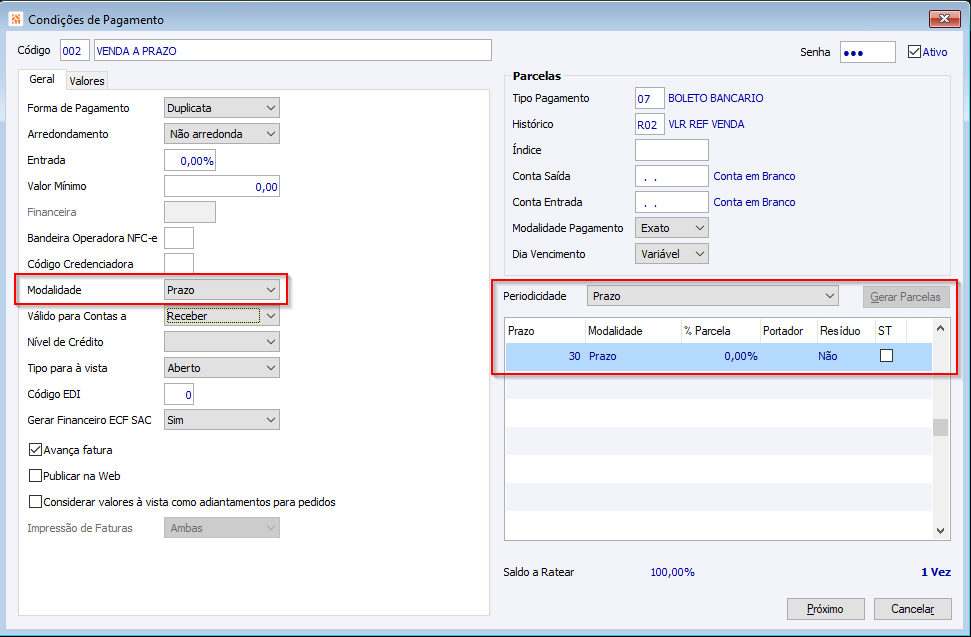Image resolution: width=971 pixels, height=637 pixels.
Task: Check the ST box in Prazo row
Action: pyautogui.click(x=886, y=356)
